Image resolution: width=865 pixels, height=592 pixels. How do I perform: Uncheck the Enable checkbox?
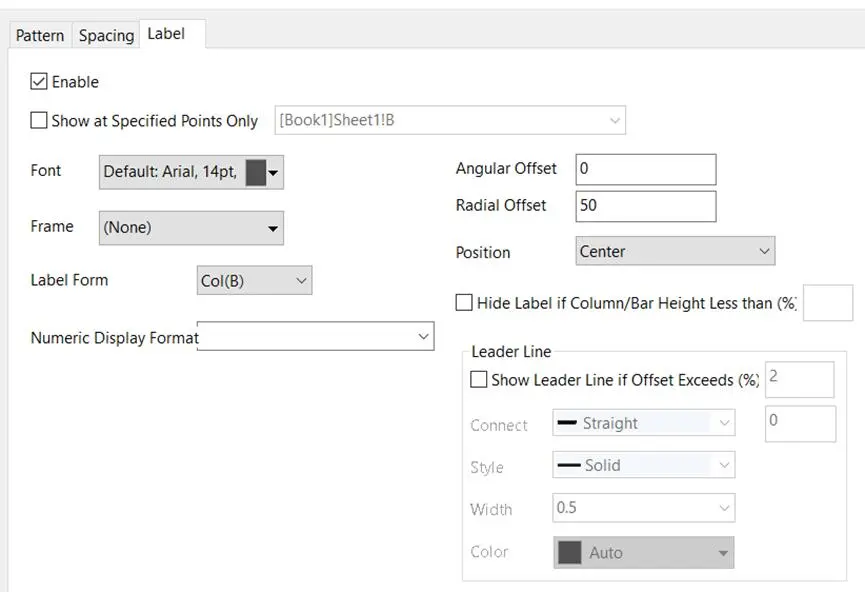39,82
